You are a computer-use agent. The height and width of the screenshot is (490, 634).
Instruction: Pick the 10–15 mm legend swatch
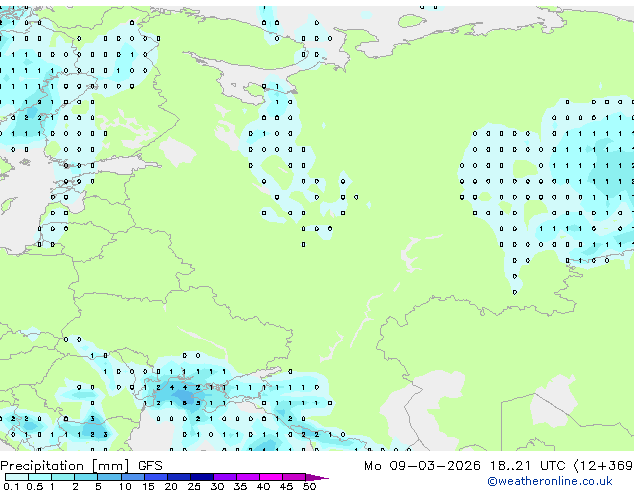pyautogui.click(x=132, y=477)
